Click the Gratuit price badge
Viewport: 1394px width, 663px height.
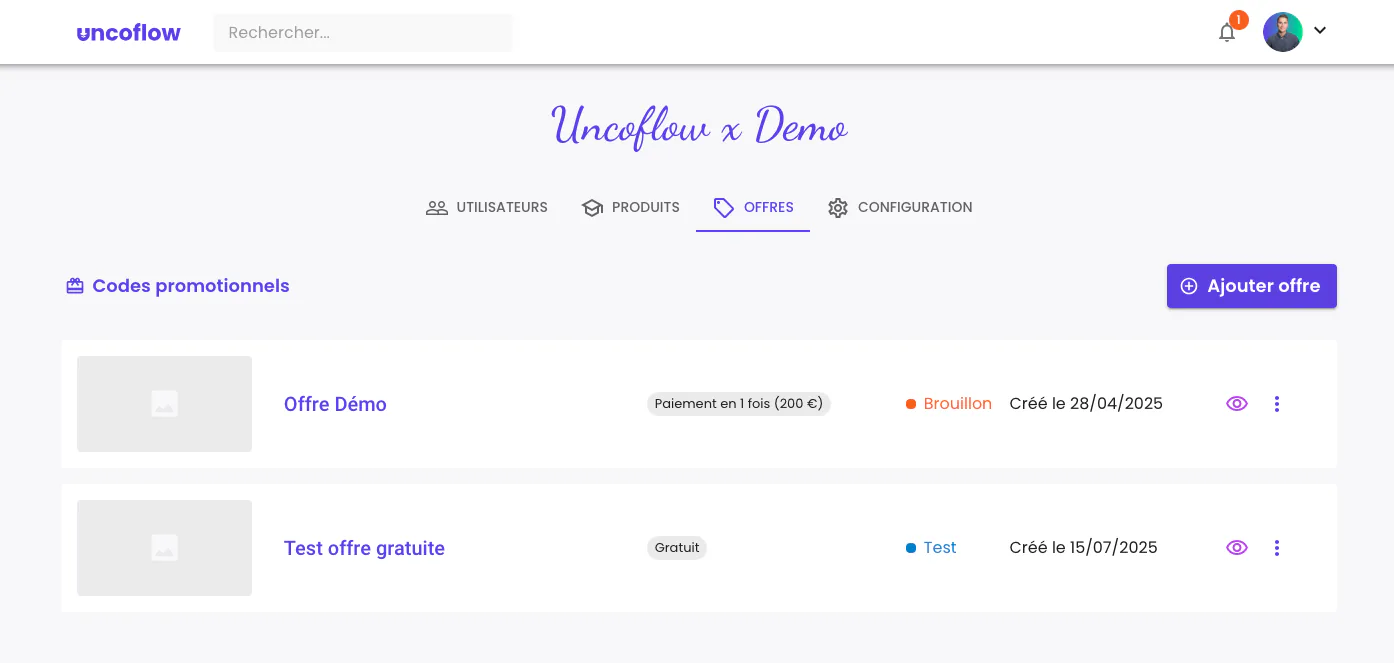click(x=677, y=548)
